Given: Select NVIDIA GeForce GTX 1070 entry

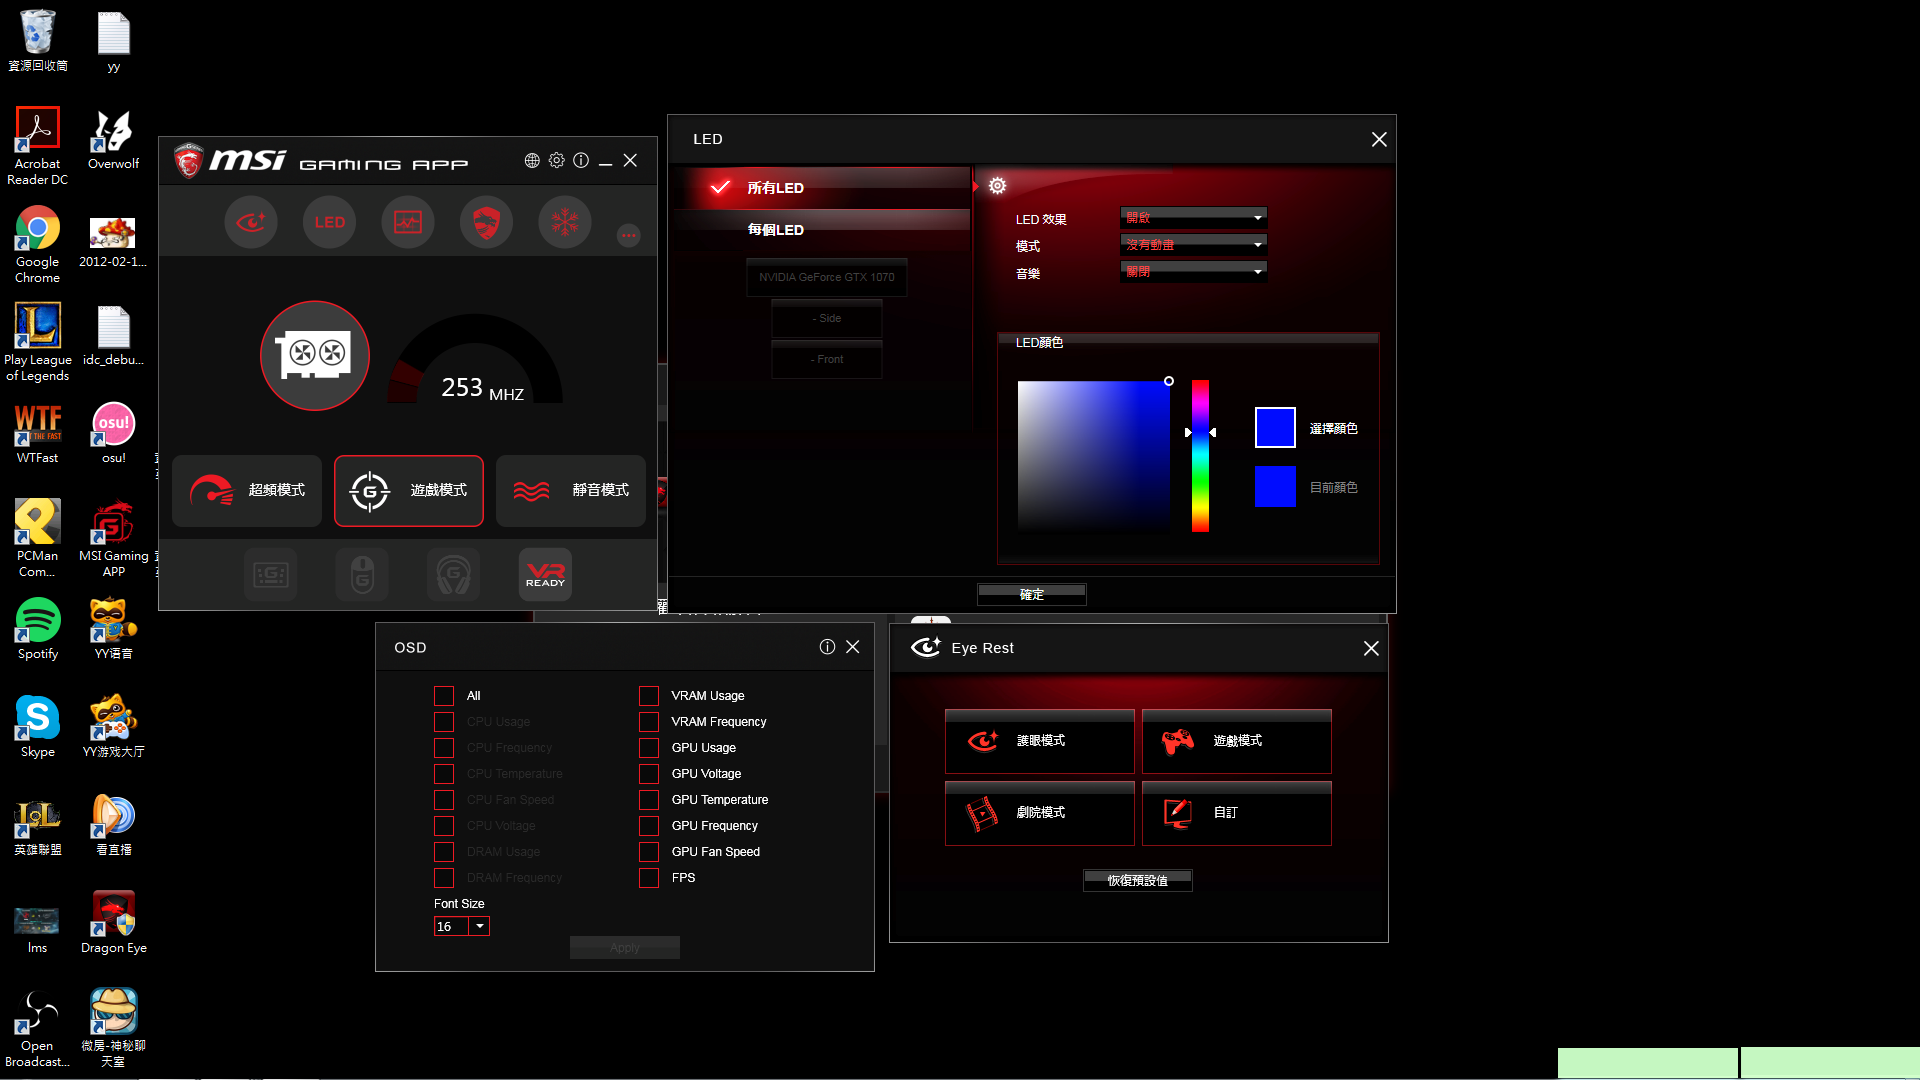Looking at the screenshot, I should point(827,277).
